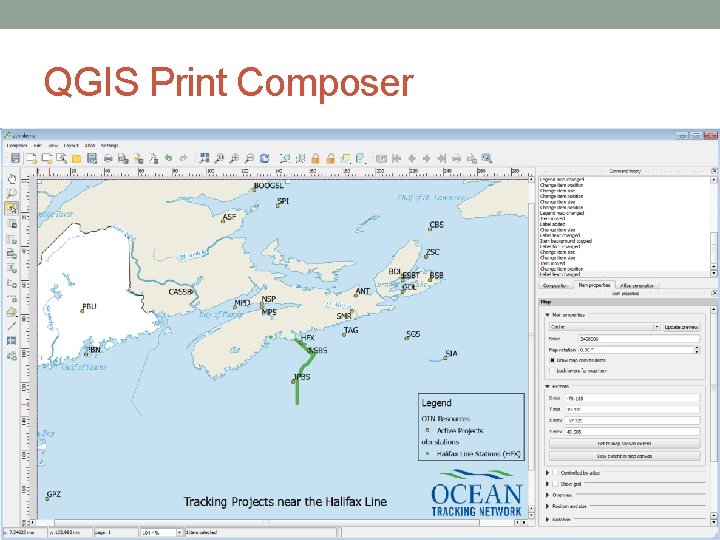Switch to the Composition tab
This screenshot has height=540, width=720.
555,286
